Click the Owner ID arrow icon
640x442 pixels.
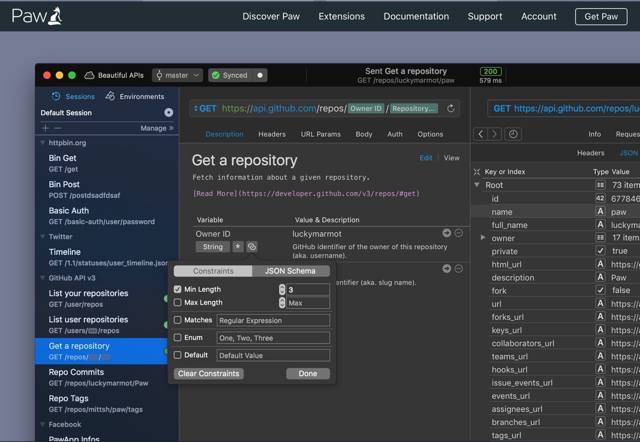(447, 233)
